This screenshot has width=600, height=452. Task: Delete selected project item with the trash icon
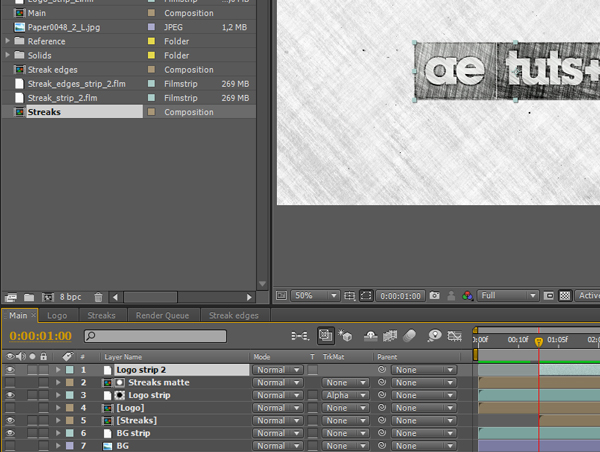pos(98,297)
